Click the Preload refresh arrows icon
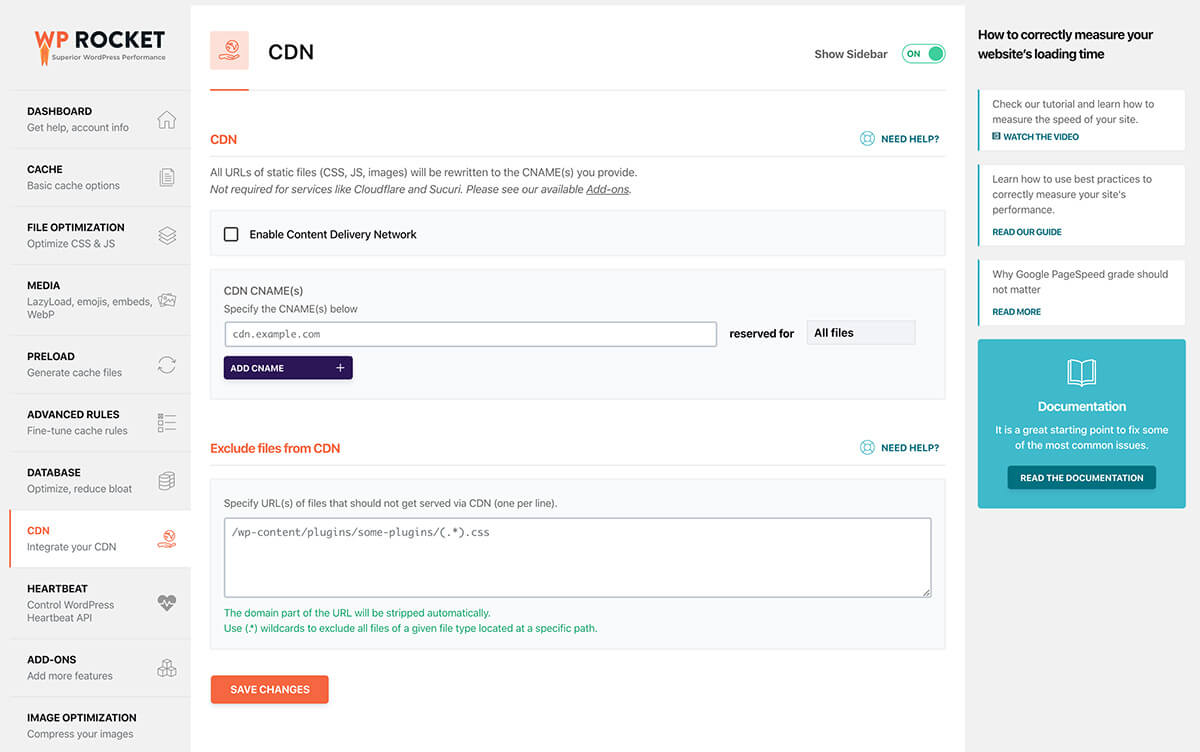1200x752 pixels. (167, 365)
